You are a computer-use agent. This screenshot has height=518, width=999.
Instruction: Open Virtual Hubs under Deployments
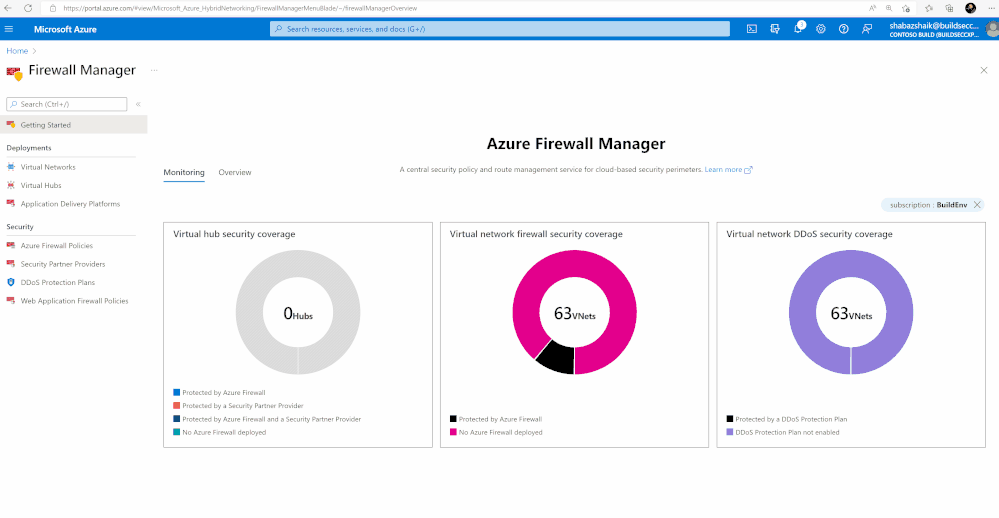pos(41,185)
